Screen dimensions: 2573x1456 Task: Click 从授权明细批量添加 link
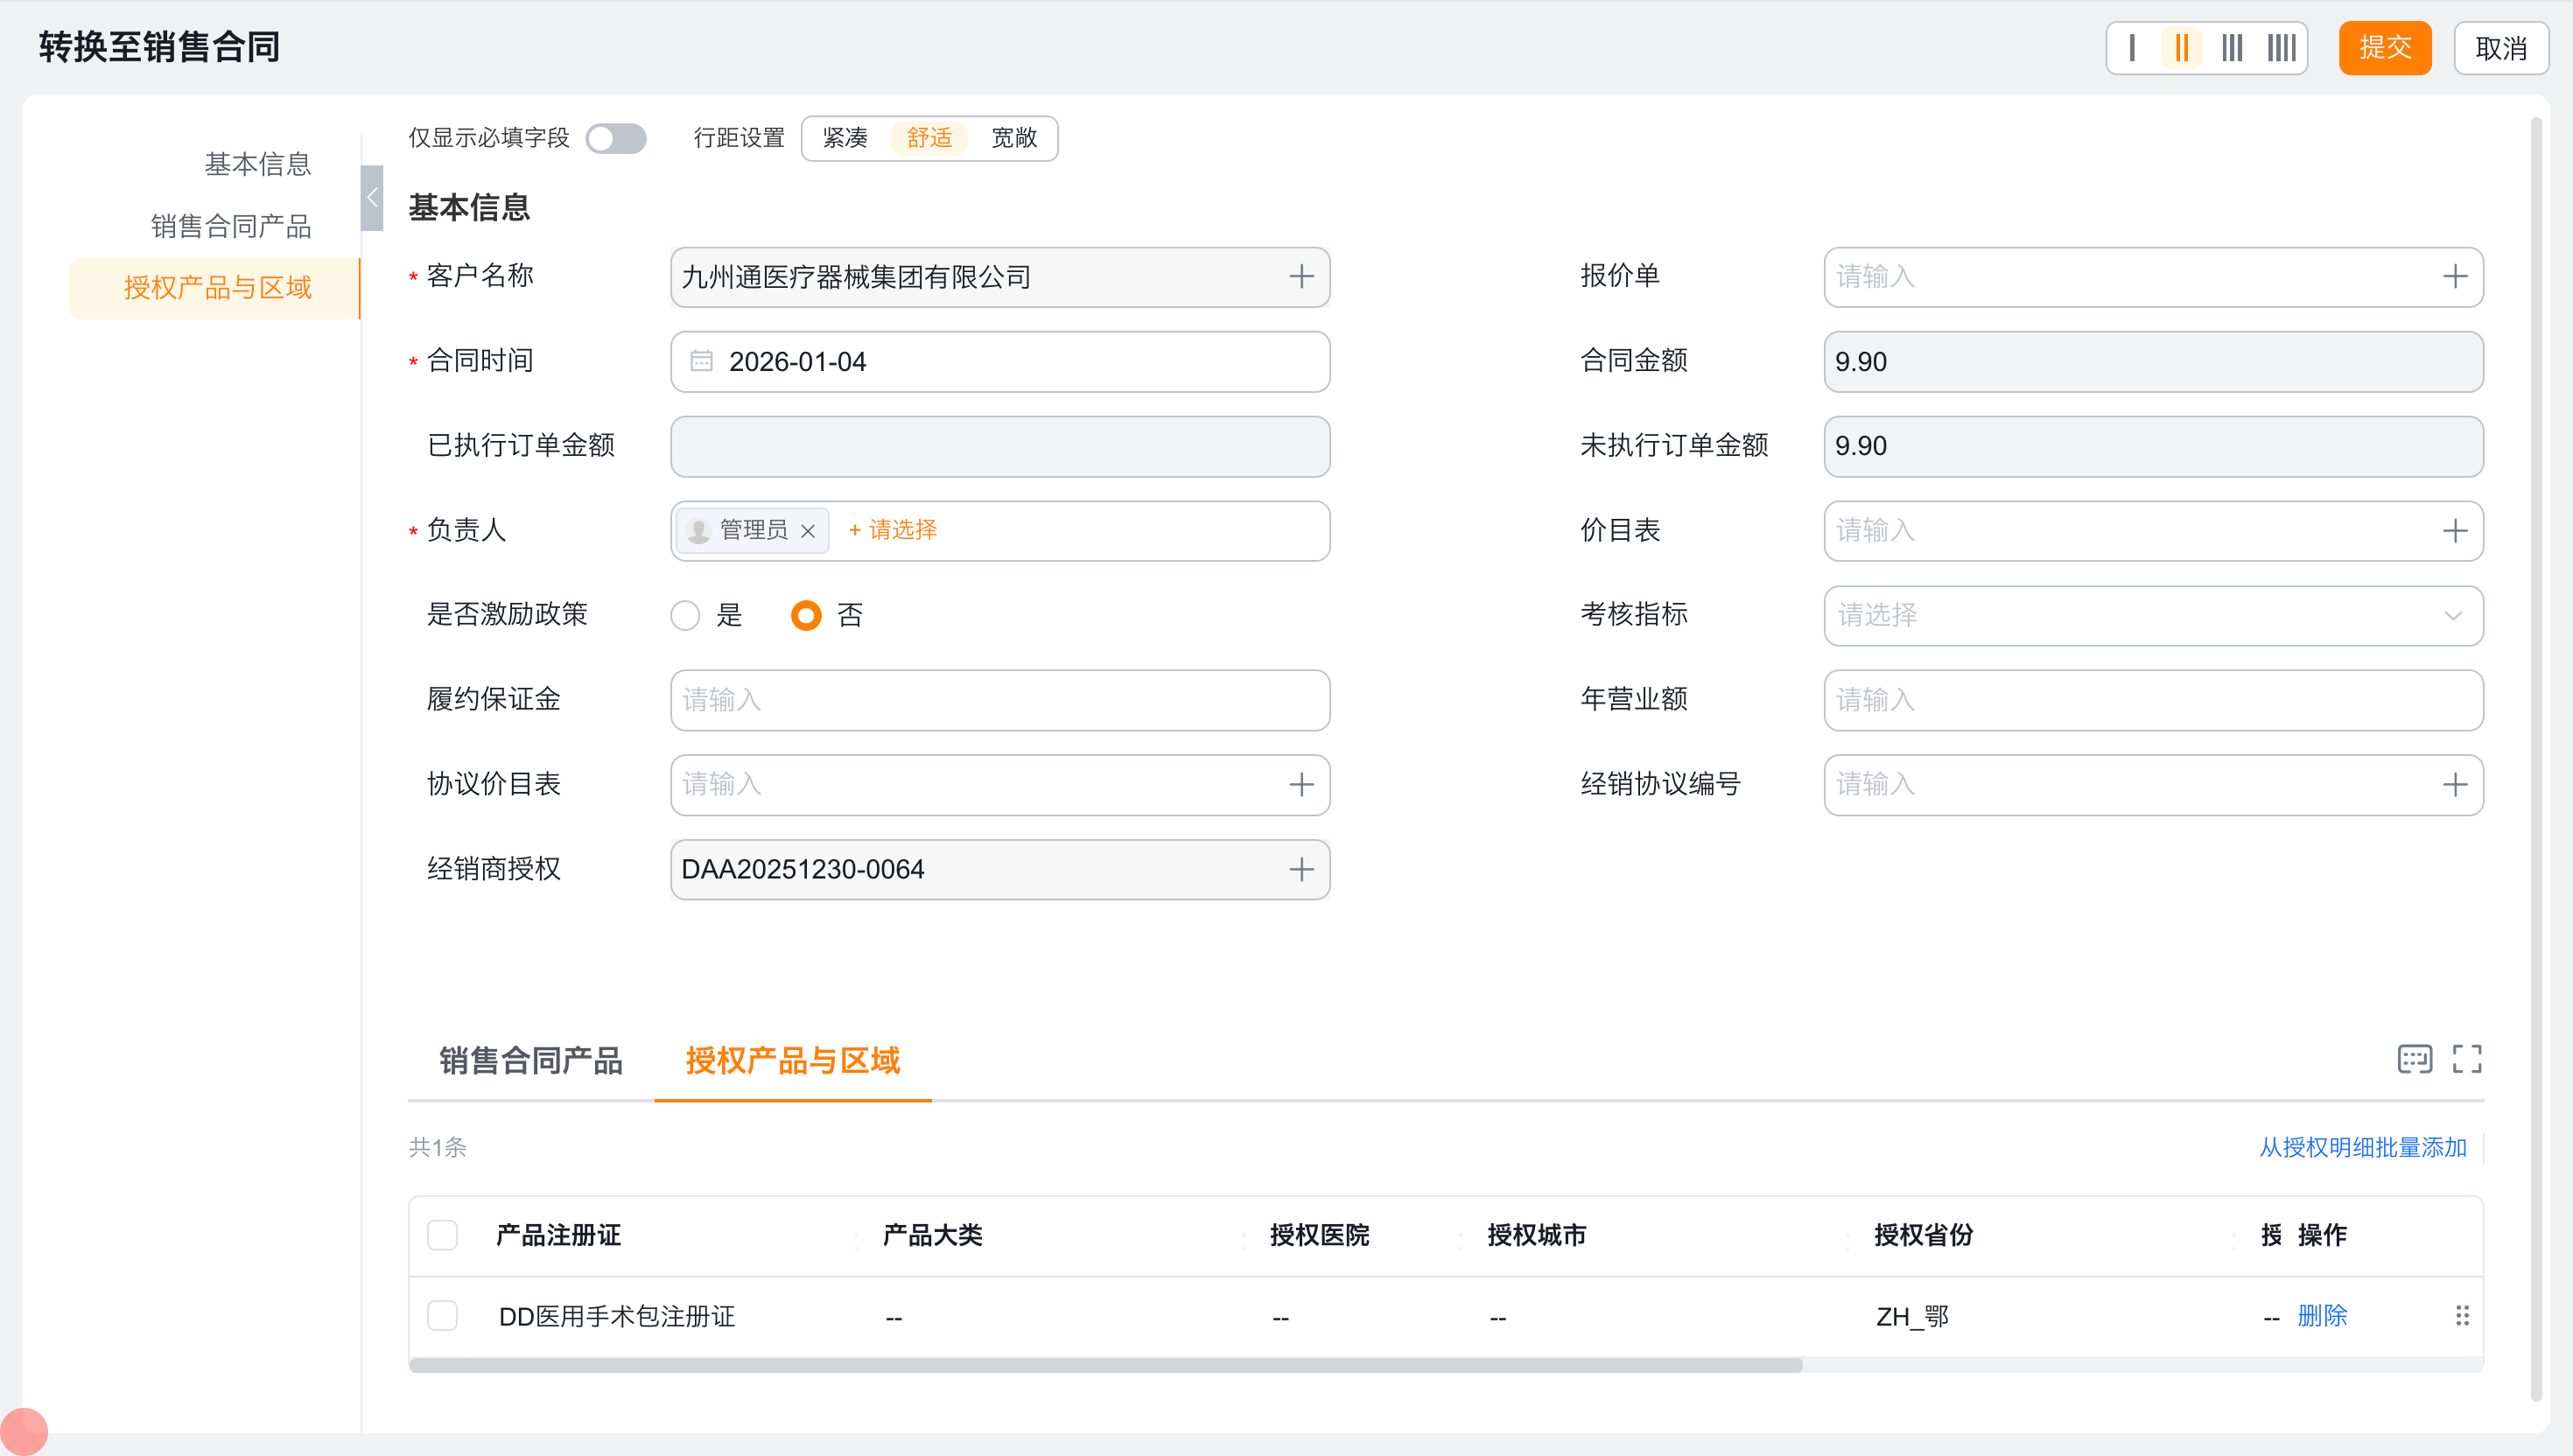tap(2362, 1147)
